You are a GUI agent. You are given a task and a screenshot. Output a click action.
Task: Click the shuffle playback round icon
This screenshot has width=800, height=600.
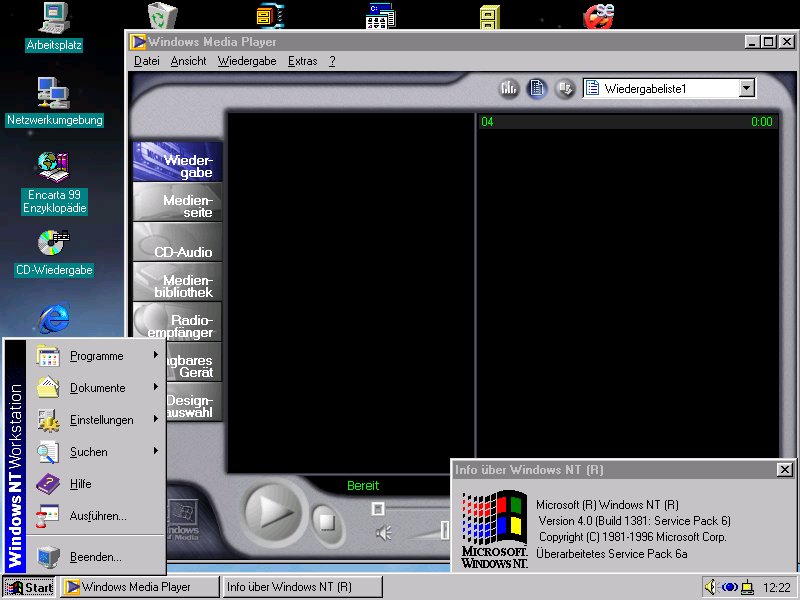click(564, 88)
